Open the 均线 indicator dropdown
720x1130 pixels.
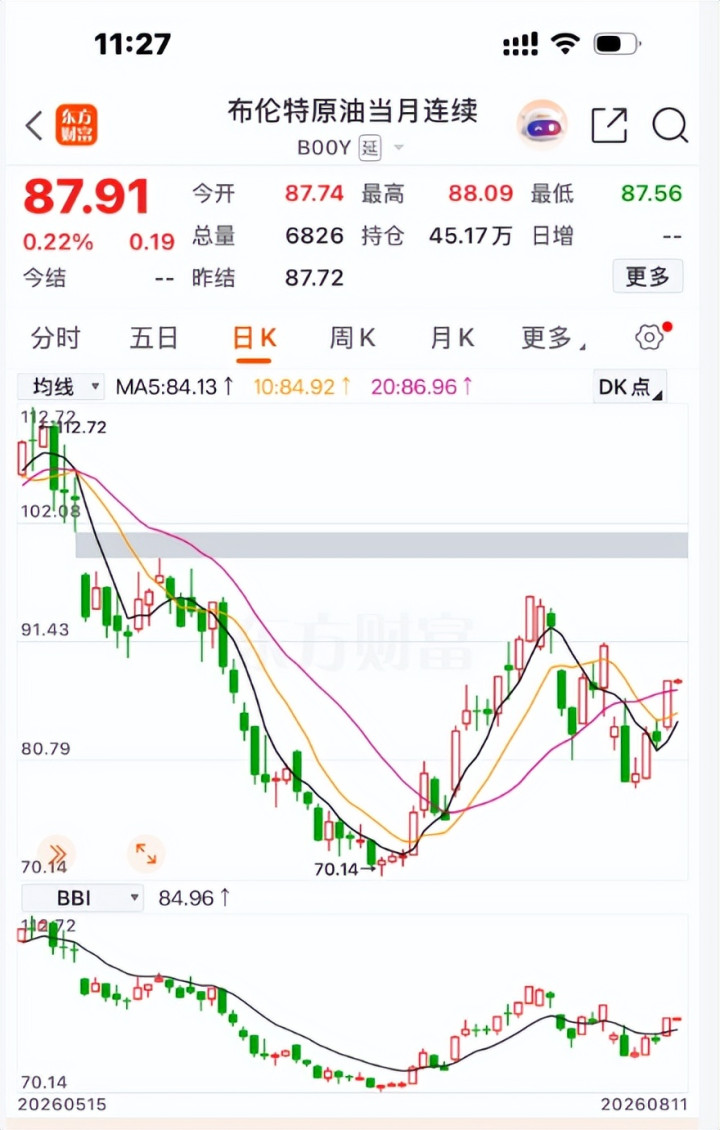[x=61, y=387]
